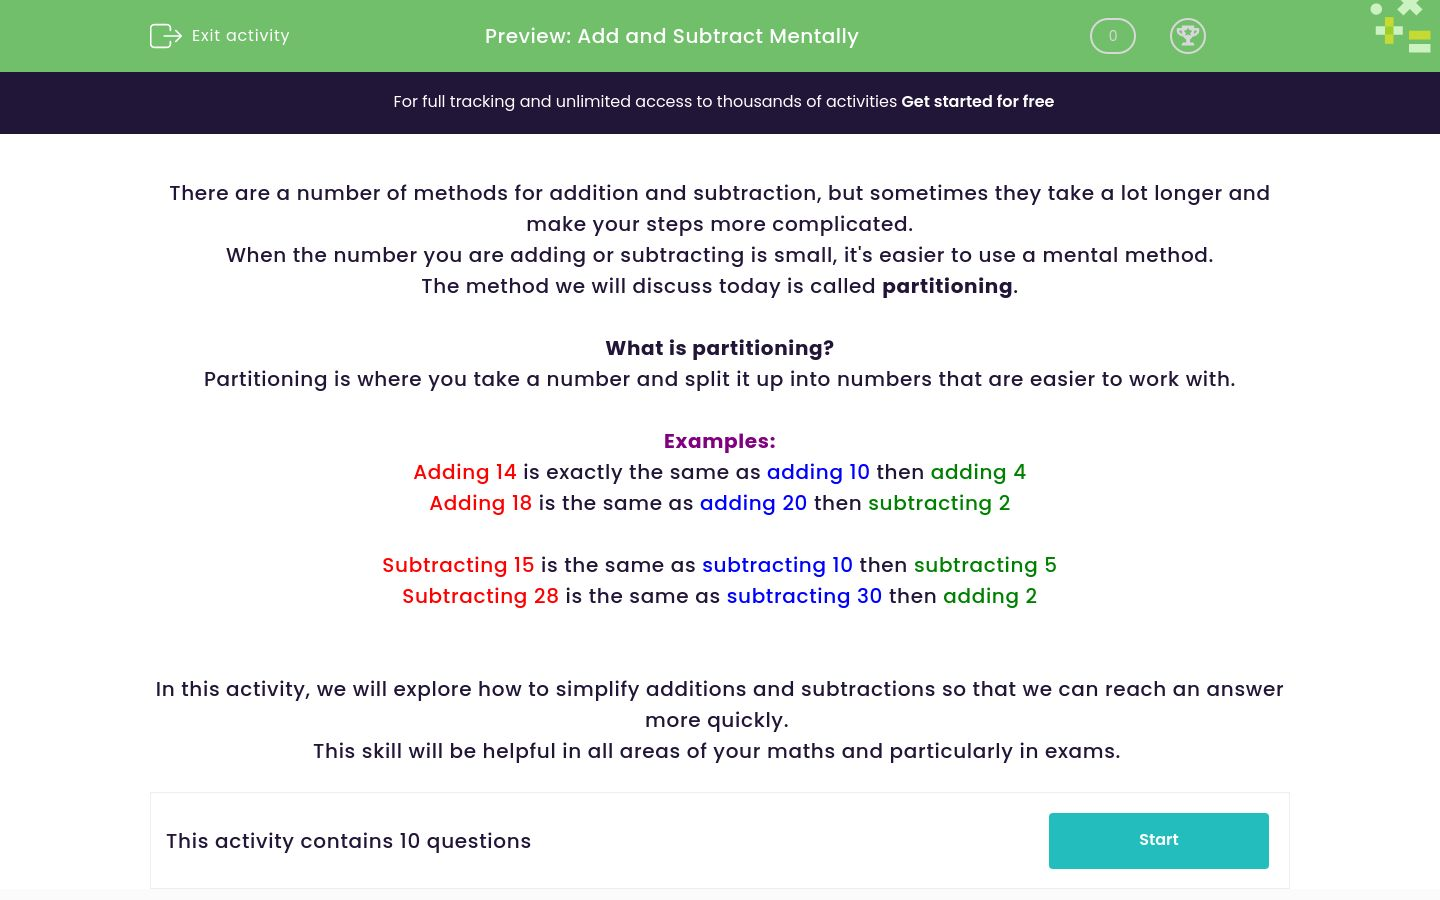The width and height of the screenshot is (1440, 900).
Task: Click the Get started for free link
Action: click(x=978, y=101)
